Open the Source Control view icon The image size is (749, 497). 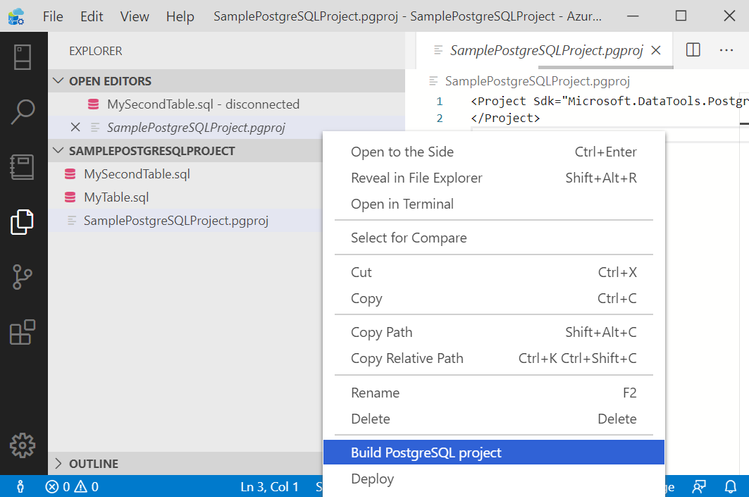(x=23, y=277)
